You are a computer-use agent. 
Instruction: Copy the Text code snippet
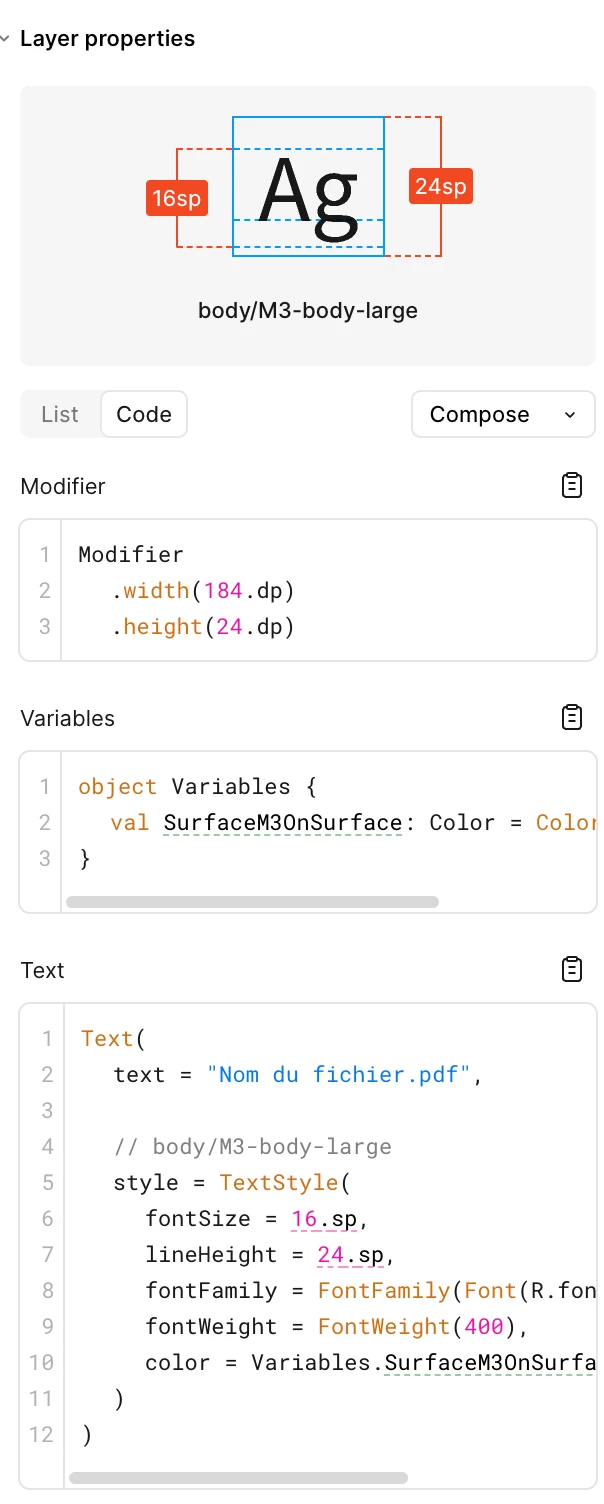[x=571, y=970]
